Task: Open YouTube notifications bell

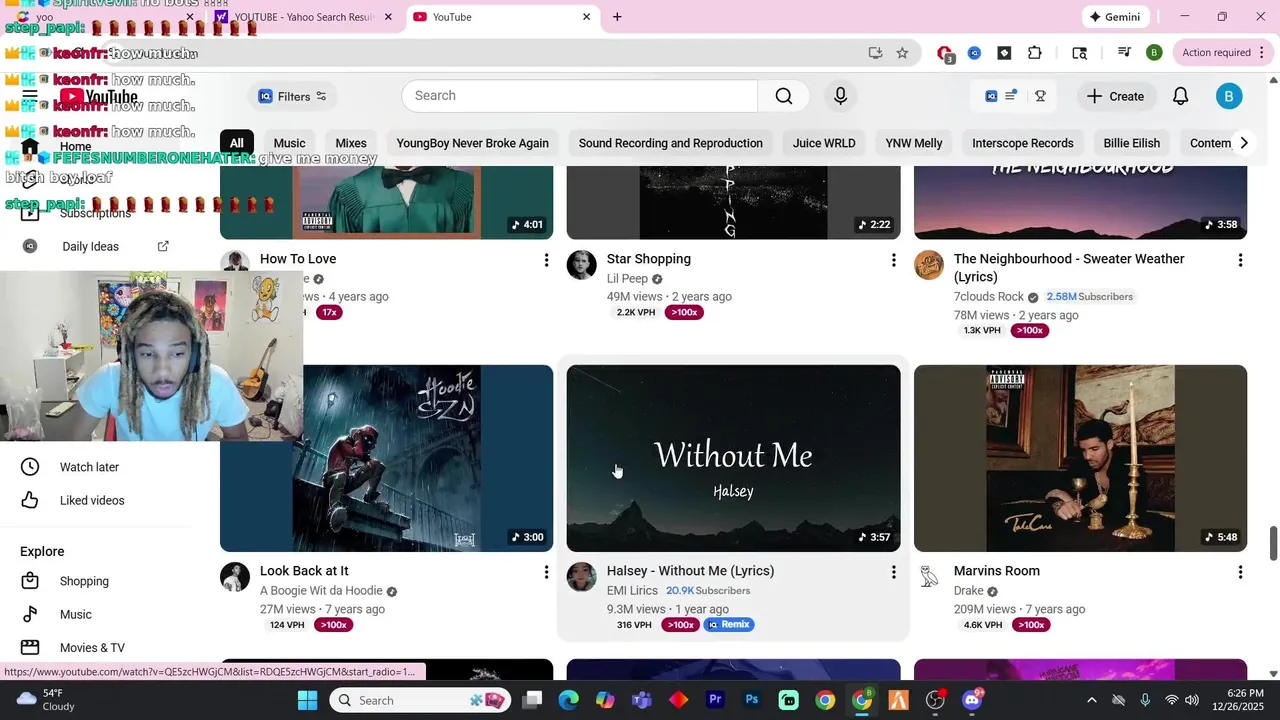Action: pyautogui.click(x=1180, y=96)
